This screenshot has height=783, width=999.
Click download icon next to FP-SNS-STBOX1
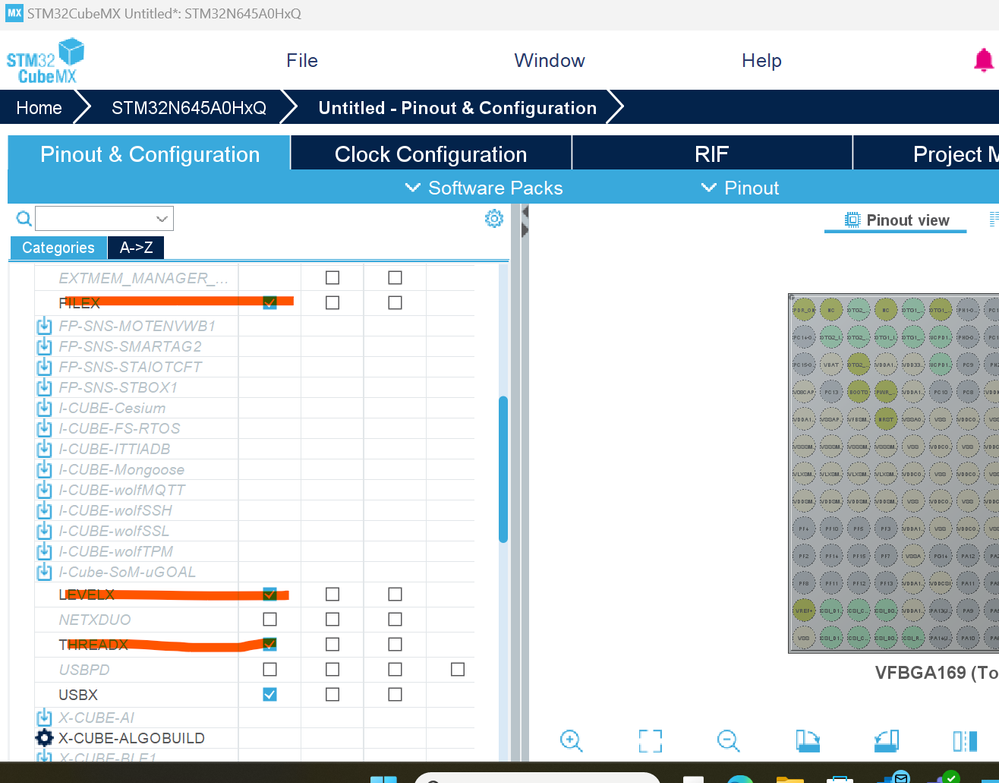[x=44, y=387]
